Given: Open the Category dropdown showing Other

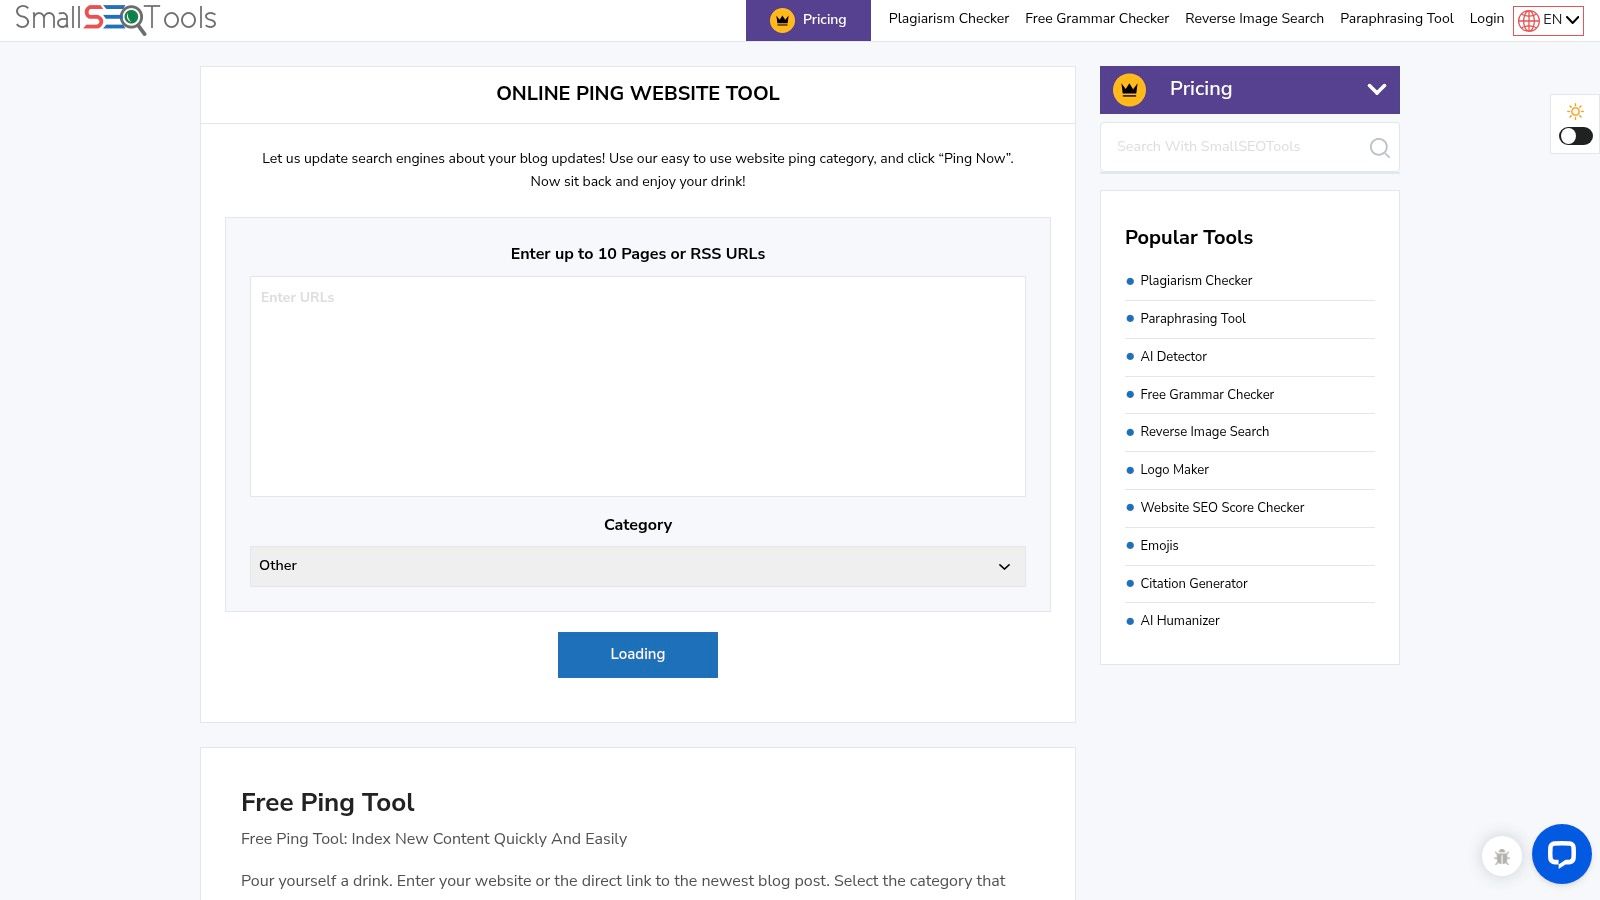Looking at the screenshot, I should coord(637,566).
